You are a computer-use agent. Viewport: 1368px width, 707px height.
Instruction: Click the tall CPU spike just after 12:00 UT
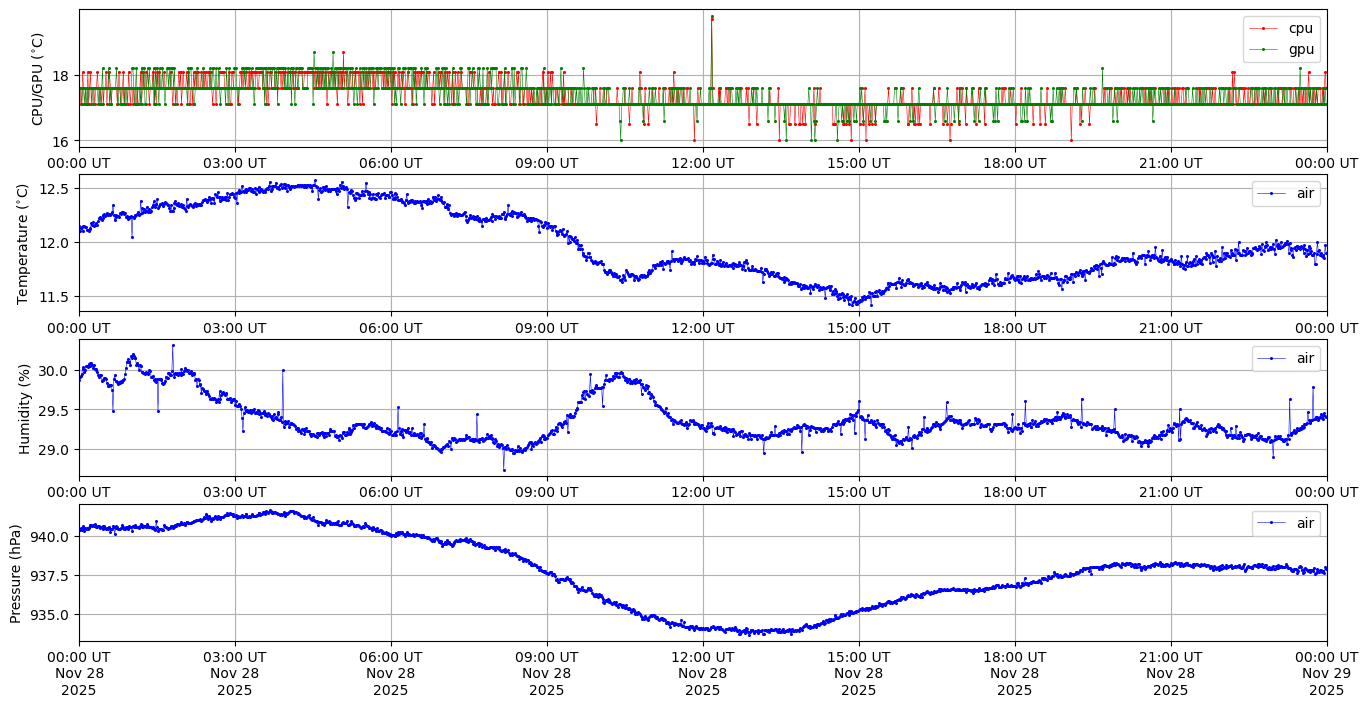click(x=712, y=18)
